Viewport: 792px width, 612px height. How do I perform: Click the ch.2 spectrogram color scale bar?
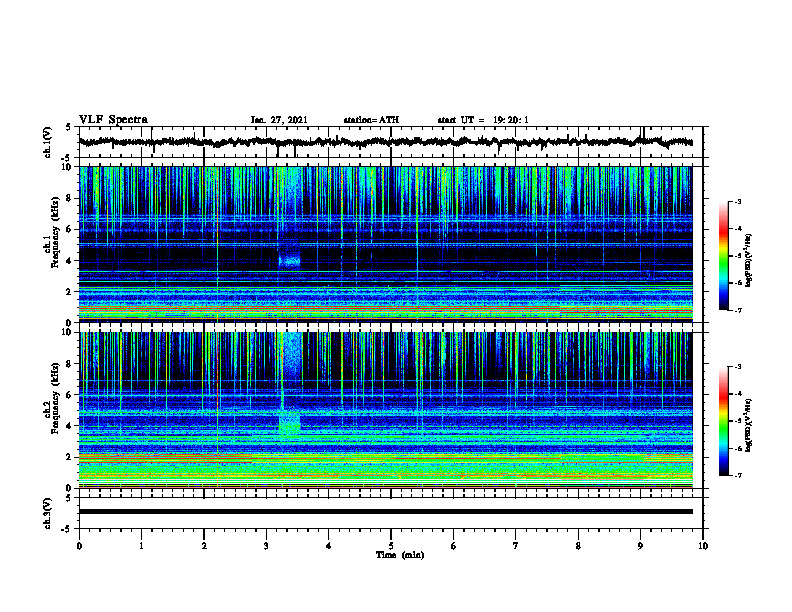point(724,421)
